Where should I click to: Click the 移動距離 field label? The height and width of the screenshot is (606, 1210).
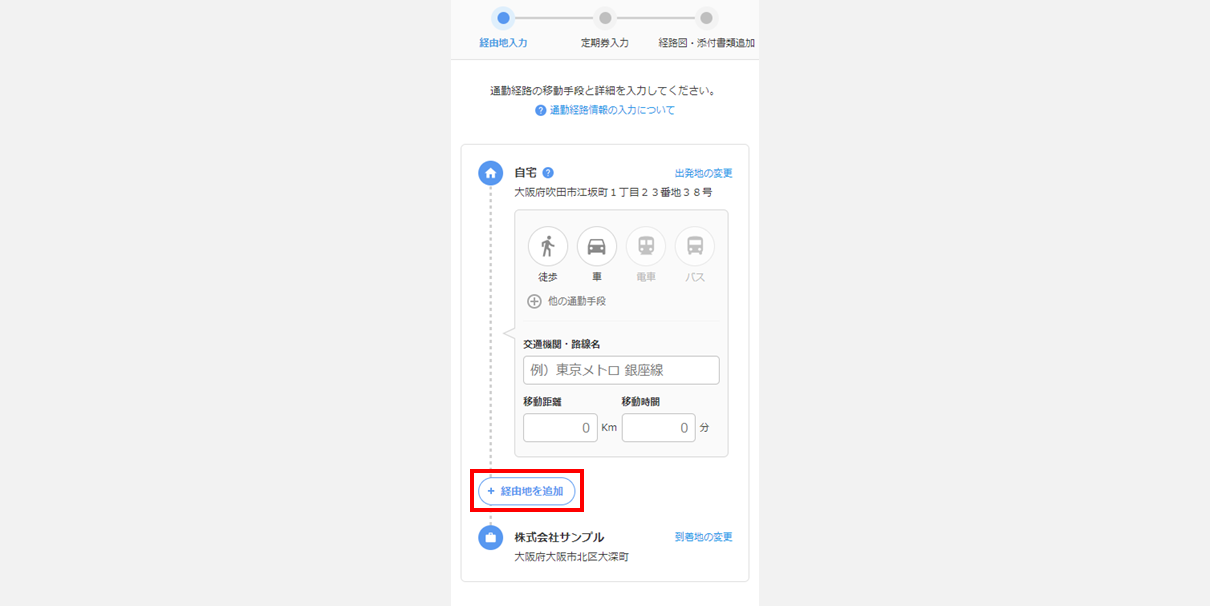pos(542,402)
